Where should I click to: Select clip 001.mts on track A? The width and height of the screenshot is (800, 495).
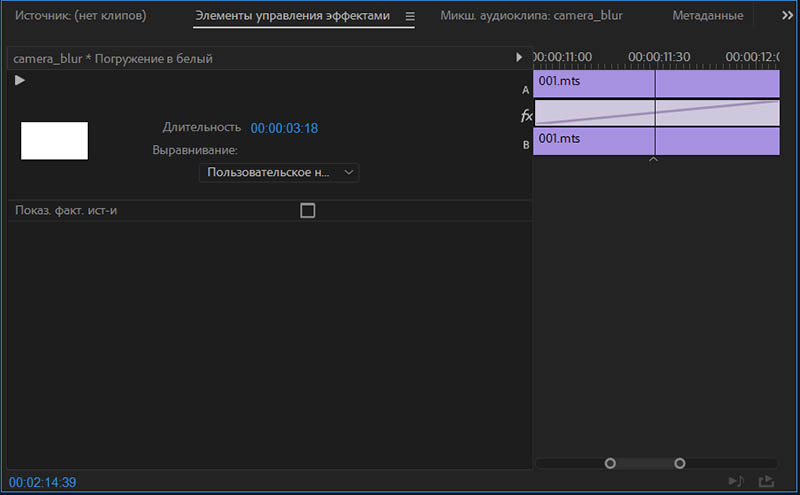594,84
